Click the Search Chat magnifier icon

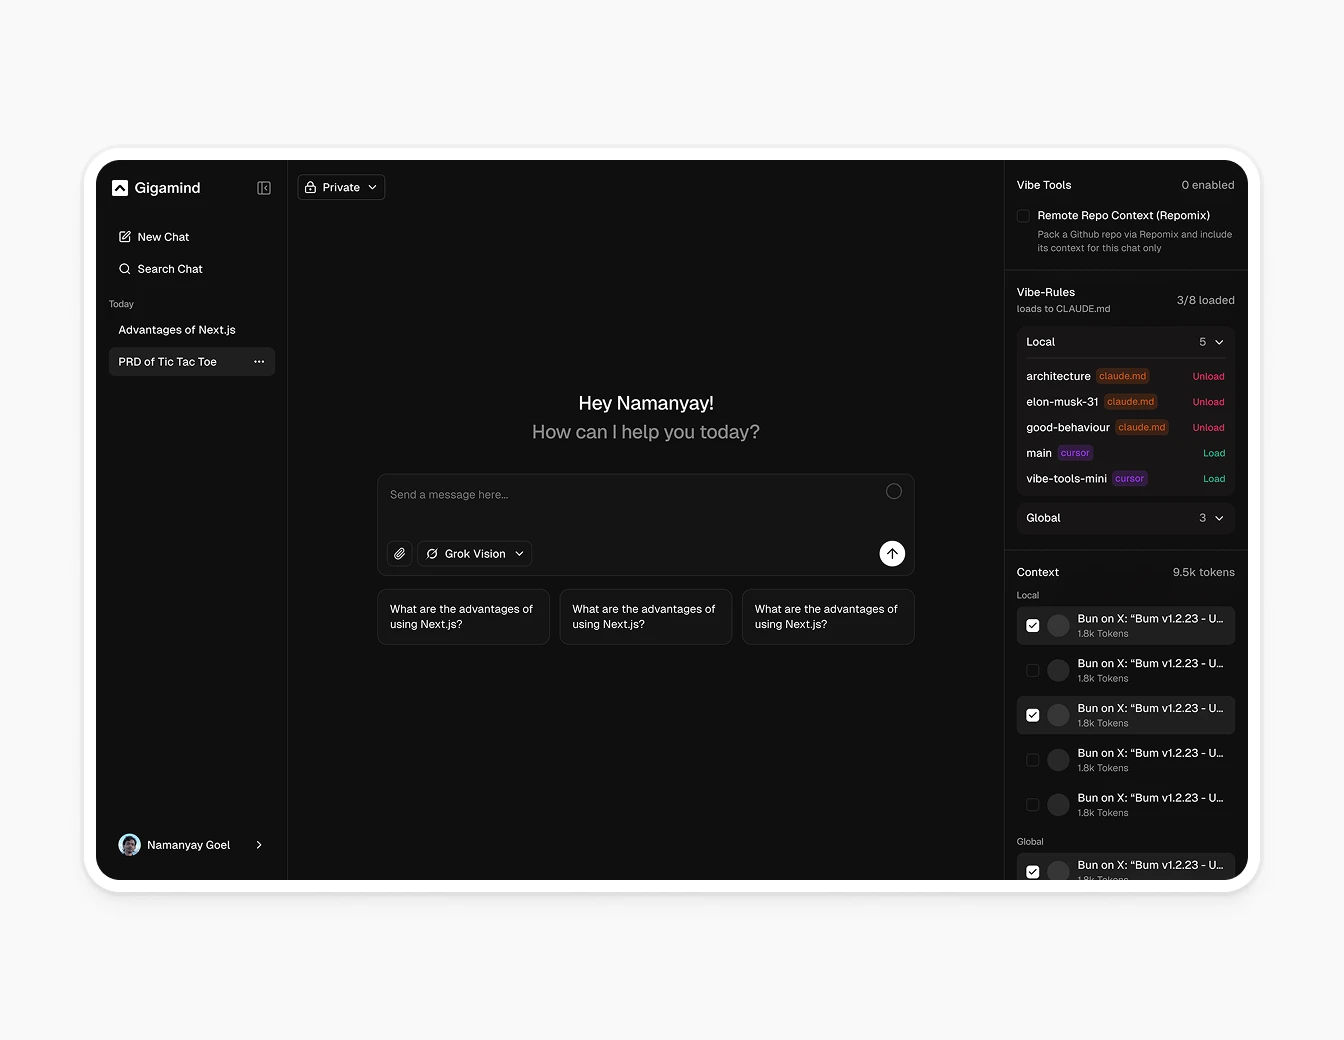point(124,268)
